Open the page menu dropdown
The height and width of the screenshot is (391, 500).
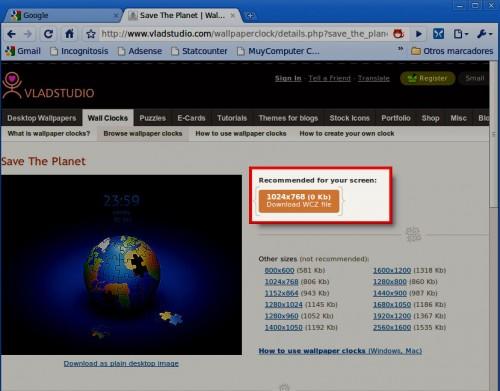tap(461, 34)
